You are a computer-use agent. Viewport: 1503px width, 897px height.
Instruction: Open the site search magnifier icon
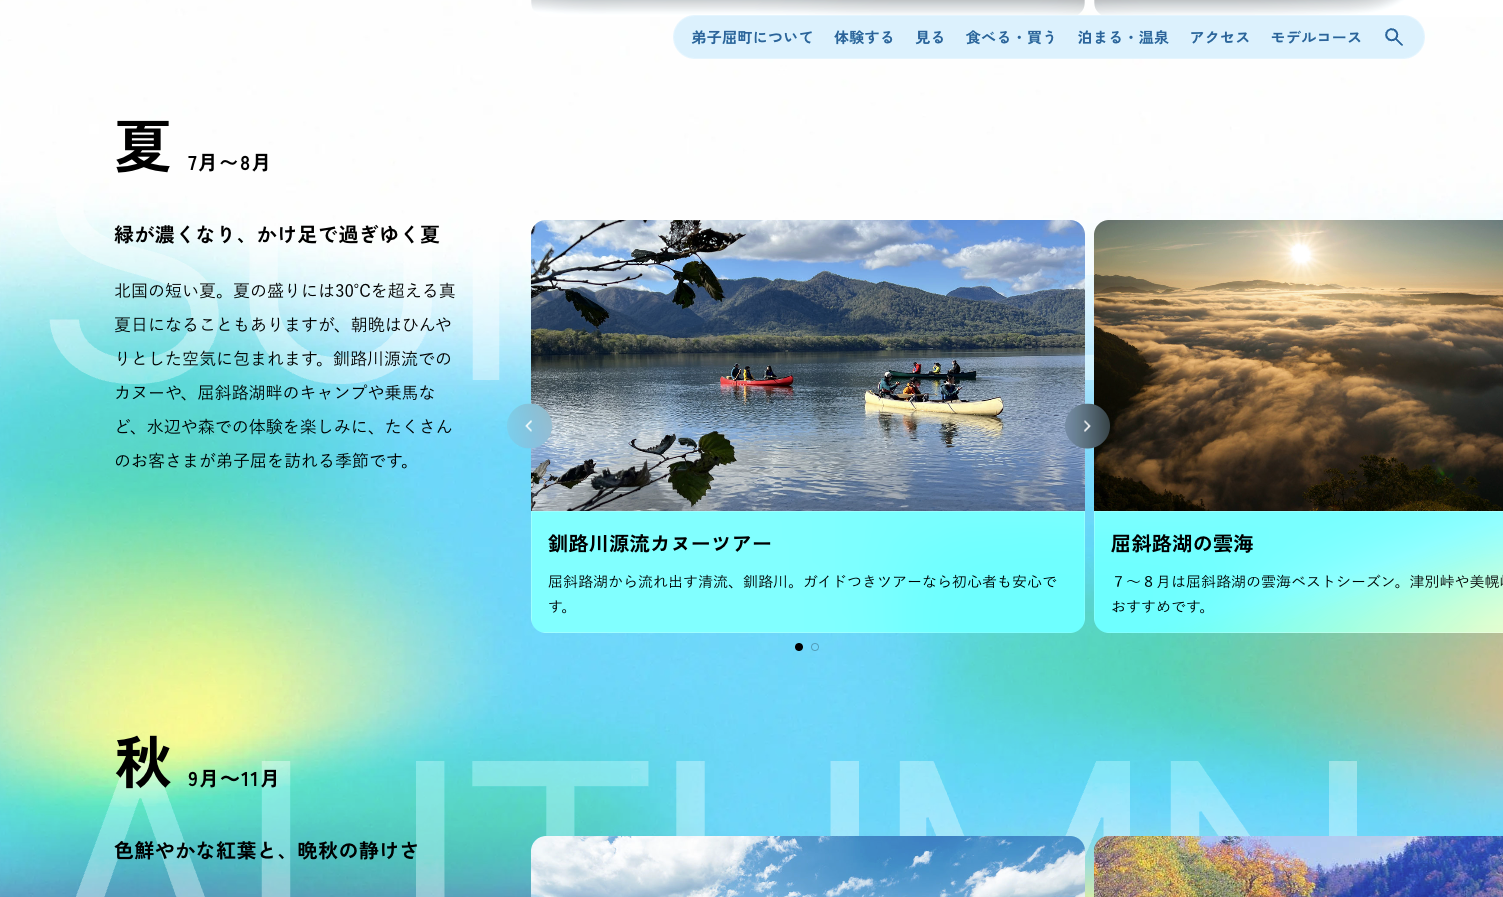1394,37
